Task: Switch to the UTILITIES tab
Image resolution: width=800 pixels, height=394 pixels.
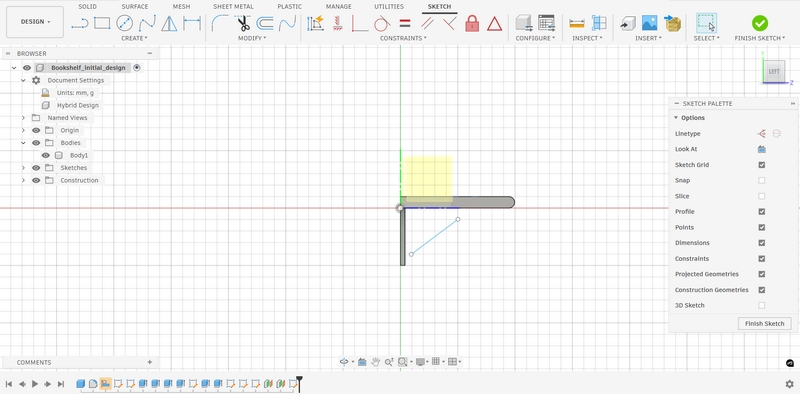Action: click(389, 7)
